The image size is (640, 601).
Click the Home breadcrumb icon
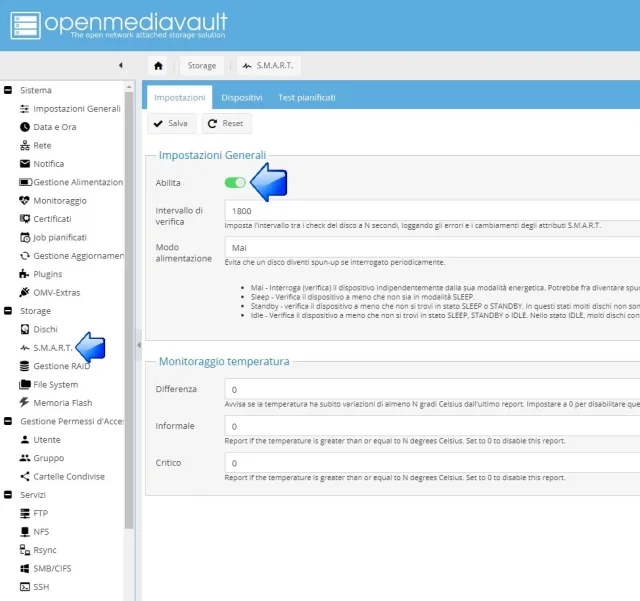coord(158,66)
